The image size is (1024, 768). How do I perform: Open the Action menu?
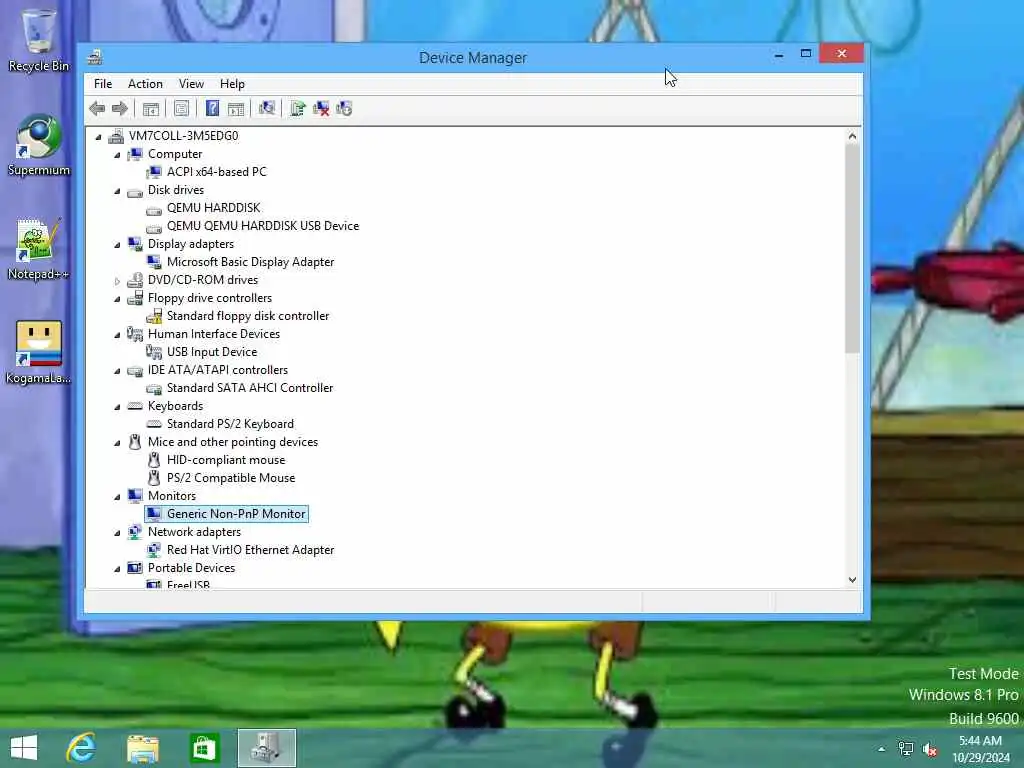145,84
